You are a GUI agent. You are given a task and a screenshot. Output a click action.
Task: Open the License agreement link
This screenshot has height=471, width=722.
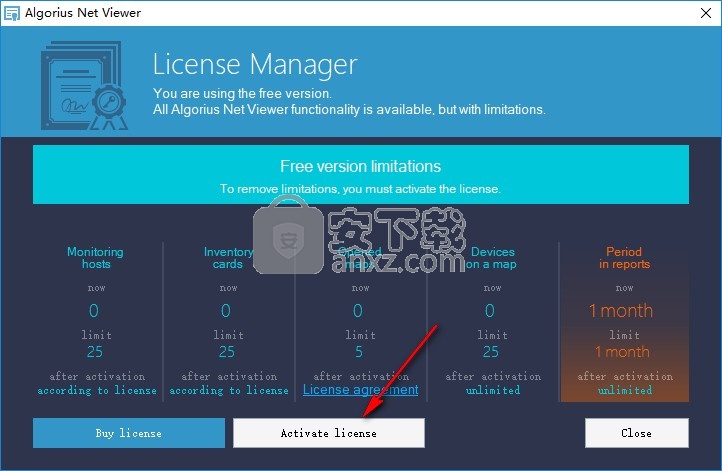point(361,390)
